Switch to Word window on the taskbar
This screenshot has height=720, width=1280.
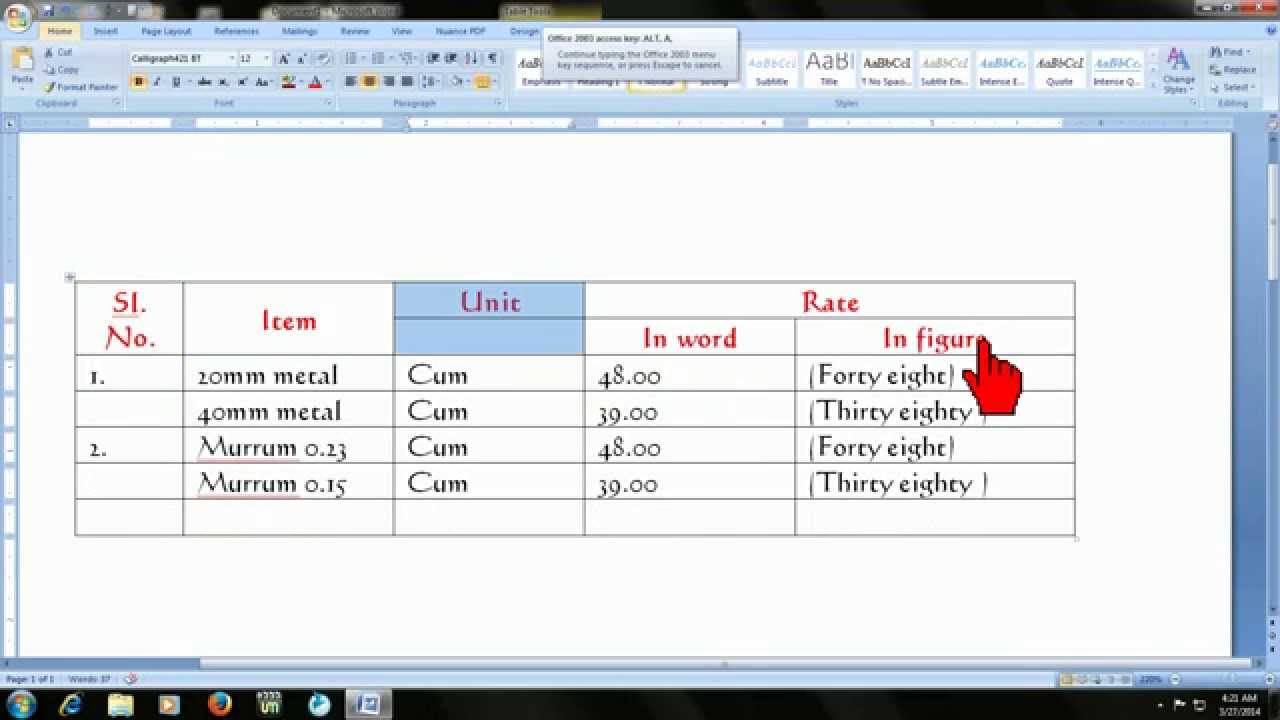[368, 704]
